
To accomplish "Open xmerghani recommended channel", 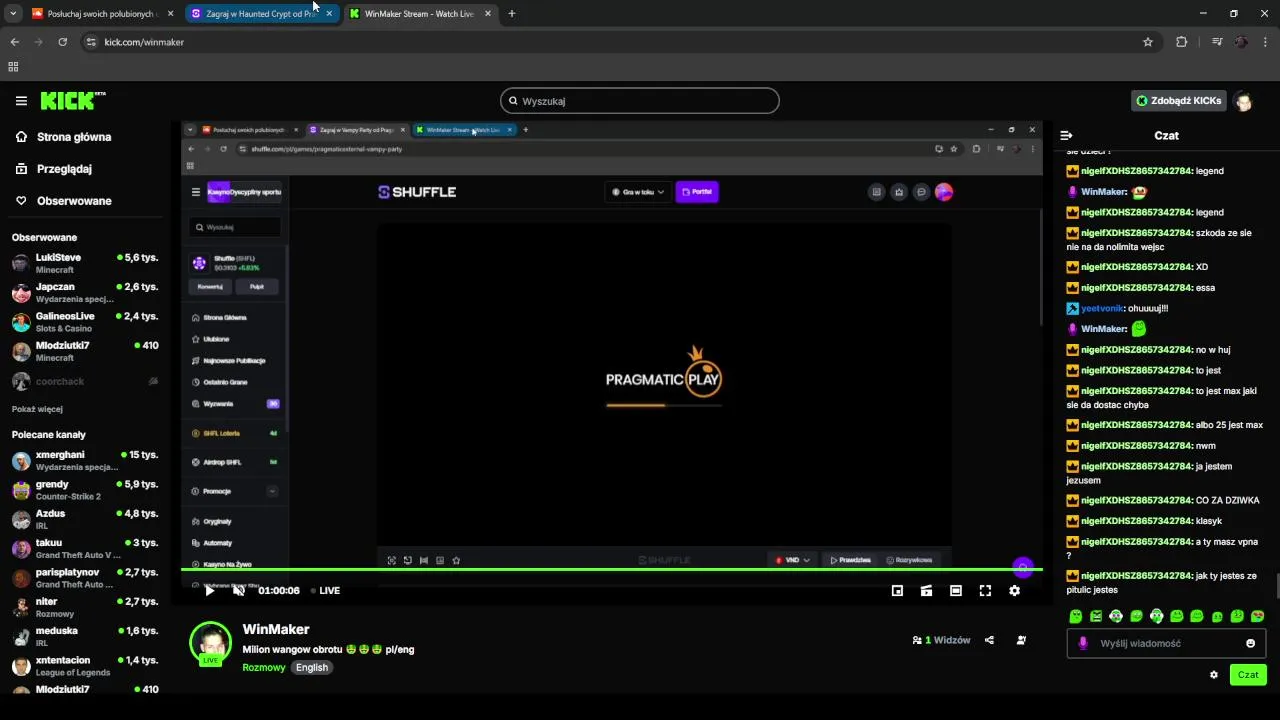I will (x=85, y=460).
